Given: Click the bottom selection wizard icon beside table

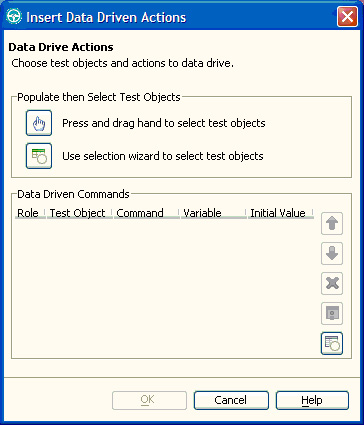Looking at the screenshot, I should click(x=332, y=343).
